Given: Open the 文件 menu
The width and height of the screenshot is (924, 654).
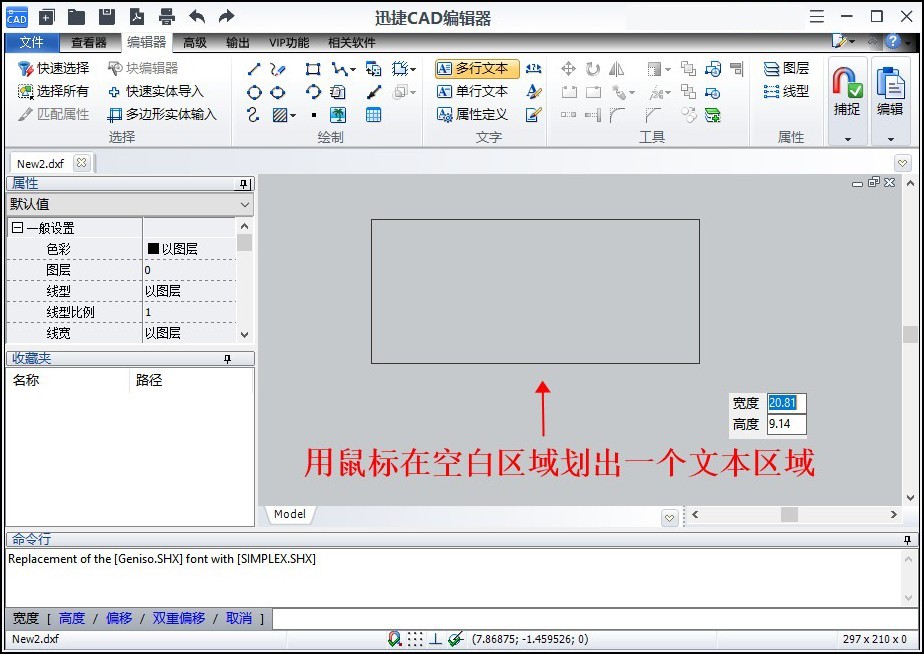Looking at the screenshot, I should coord(31,42).
